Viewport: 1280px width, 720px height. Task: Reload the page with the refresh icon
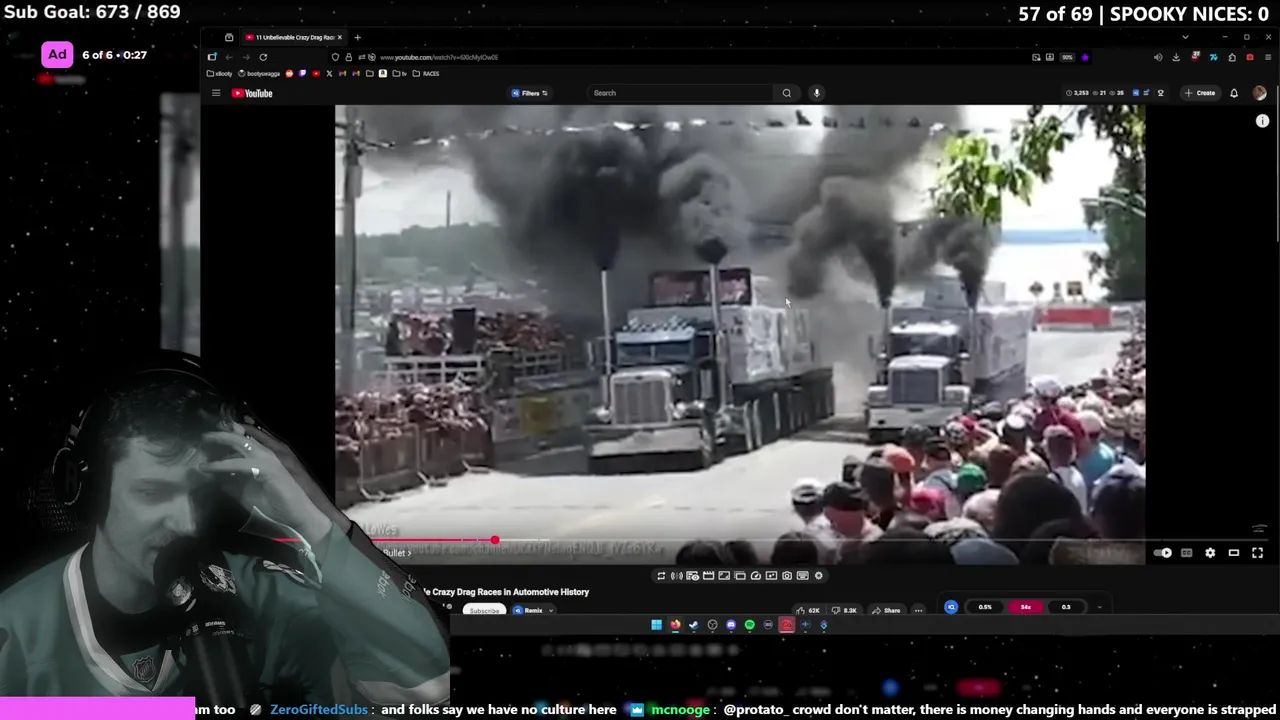263,57
